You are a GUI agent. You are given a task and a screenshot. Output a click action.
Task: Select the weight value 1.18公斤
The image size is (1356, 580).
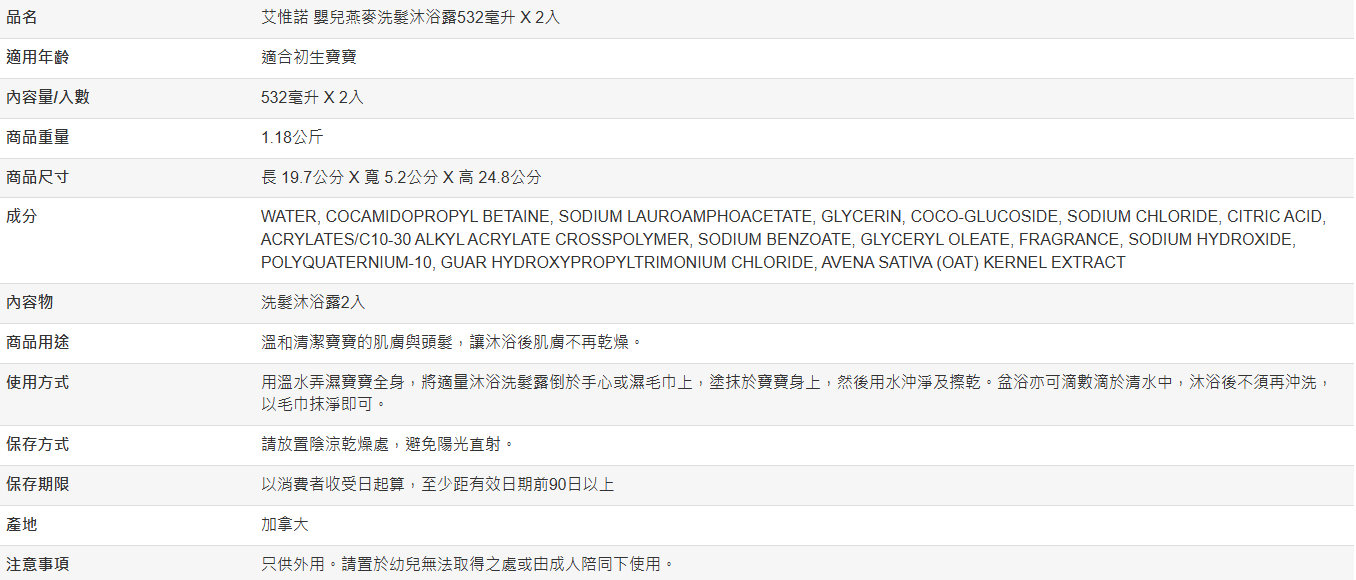[292, 137]
